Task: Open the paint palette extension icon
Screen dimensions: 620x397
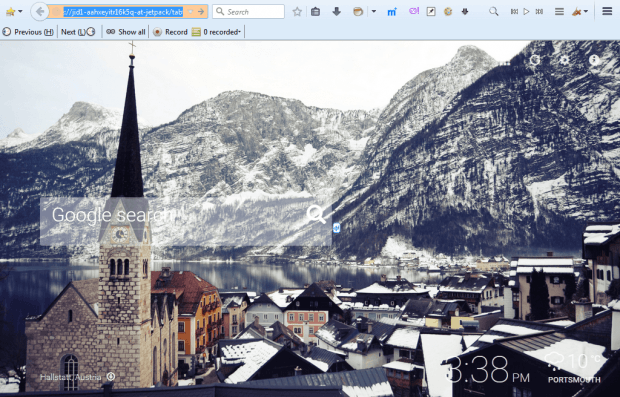Action: pos(448,12)
